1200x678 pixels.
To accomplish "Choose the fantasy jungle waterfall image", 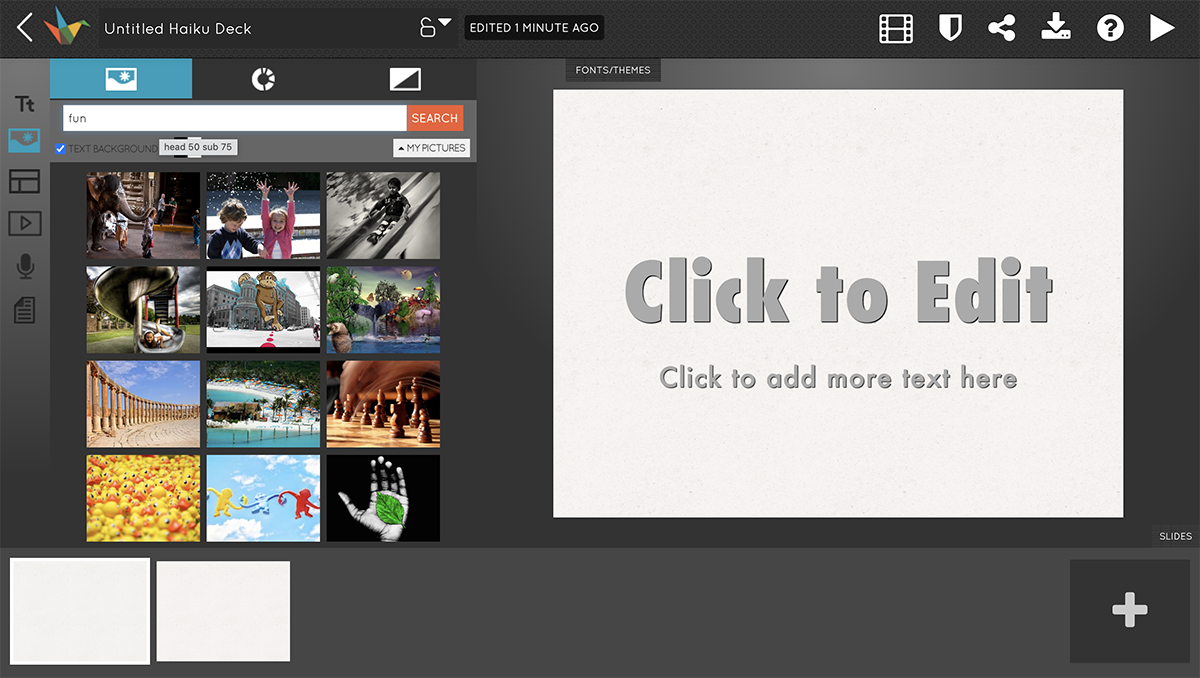I will (x=383, y=309).
